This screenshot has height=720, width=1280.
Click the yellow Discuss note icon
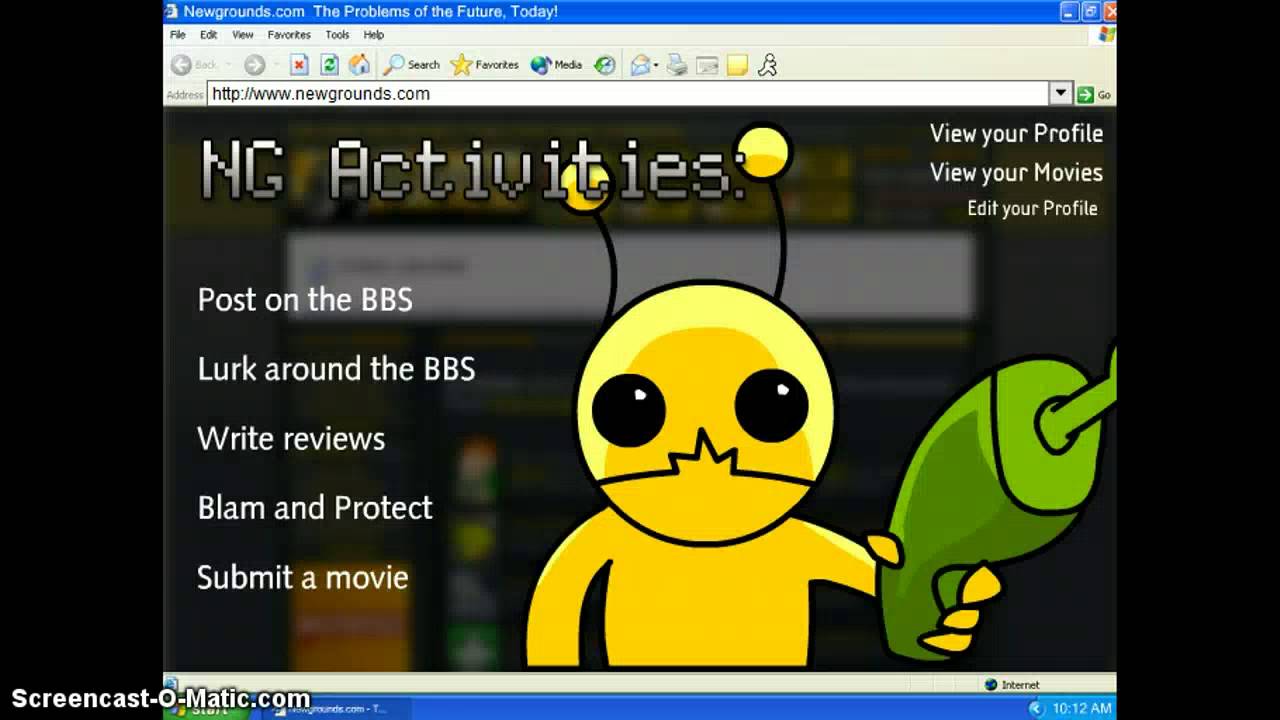(737, 65)
